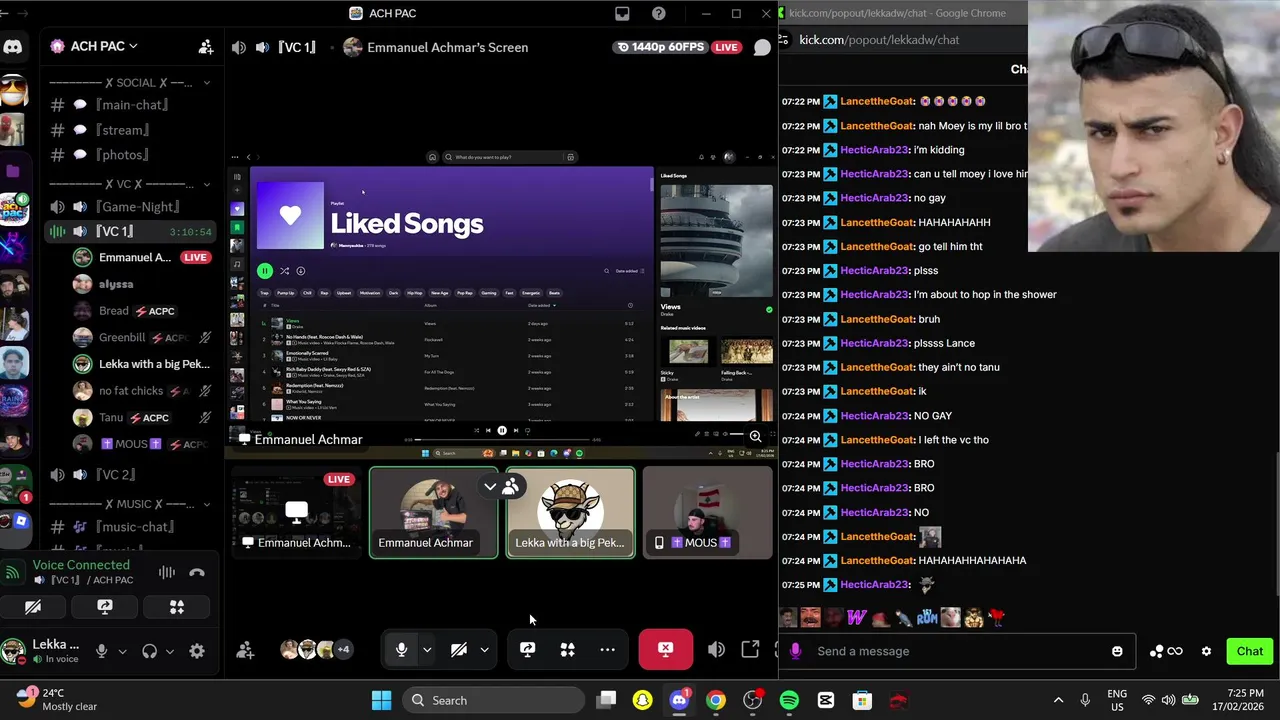Click green Chat send button
Image resolution: width=1280 pixels, height=720 pixels.
pyautogui.click(x=1249, y=651)
